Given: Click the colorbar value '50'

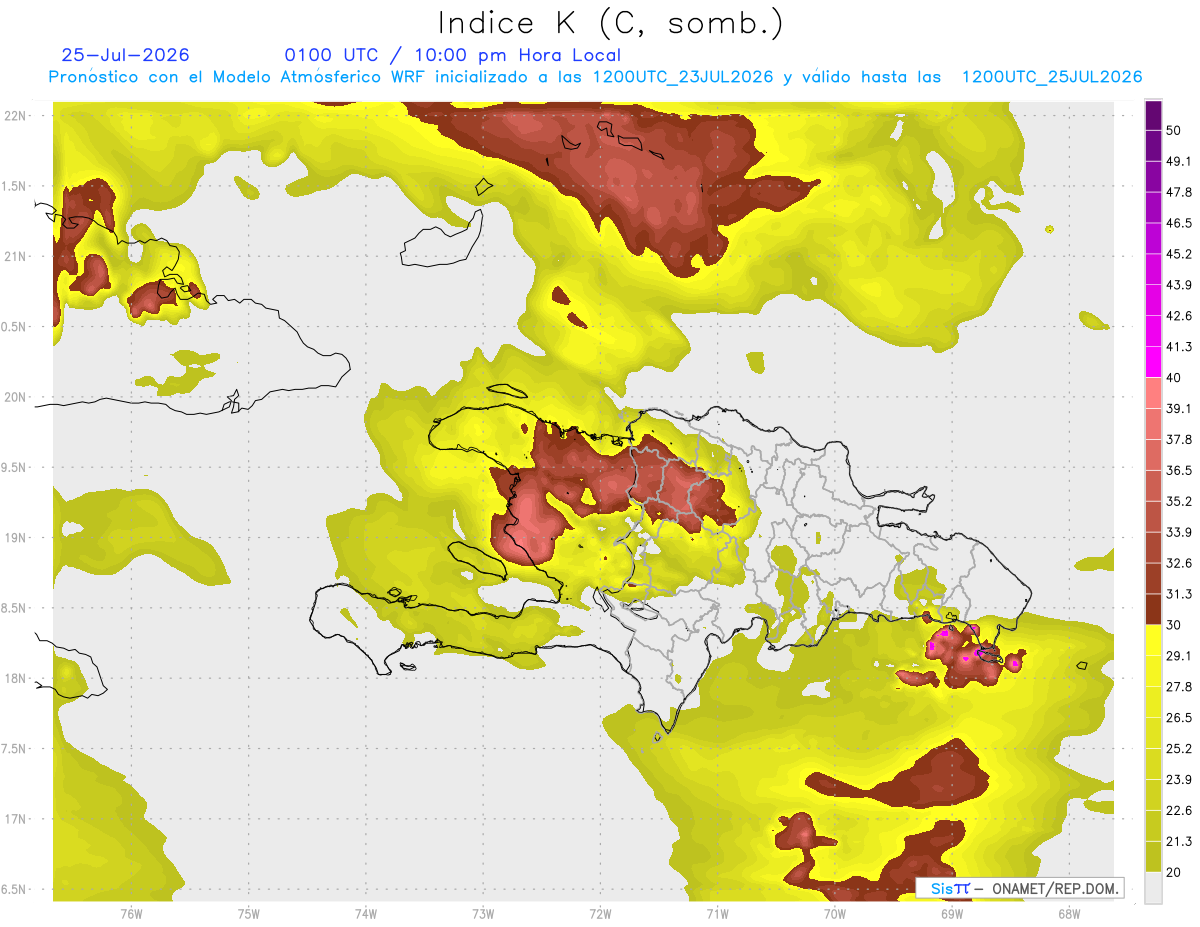Looking at the screenshot, I should tap(1174, 131).
